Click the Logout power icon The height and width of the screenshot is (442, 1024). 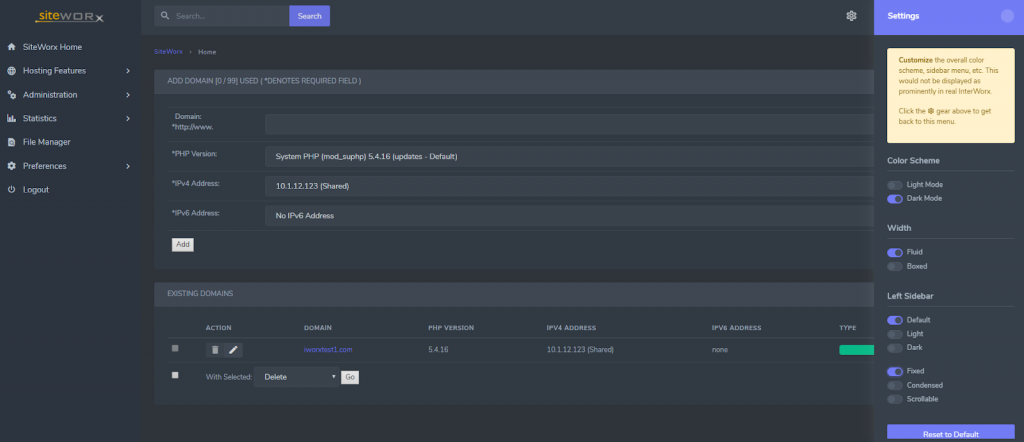(x=11, y=189)
